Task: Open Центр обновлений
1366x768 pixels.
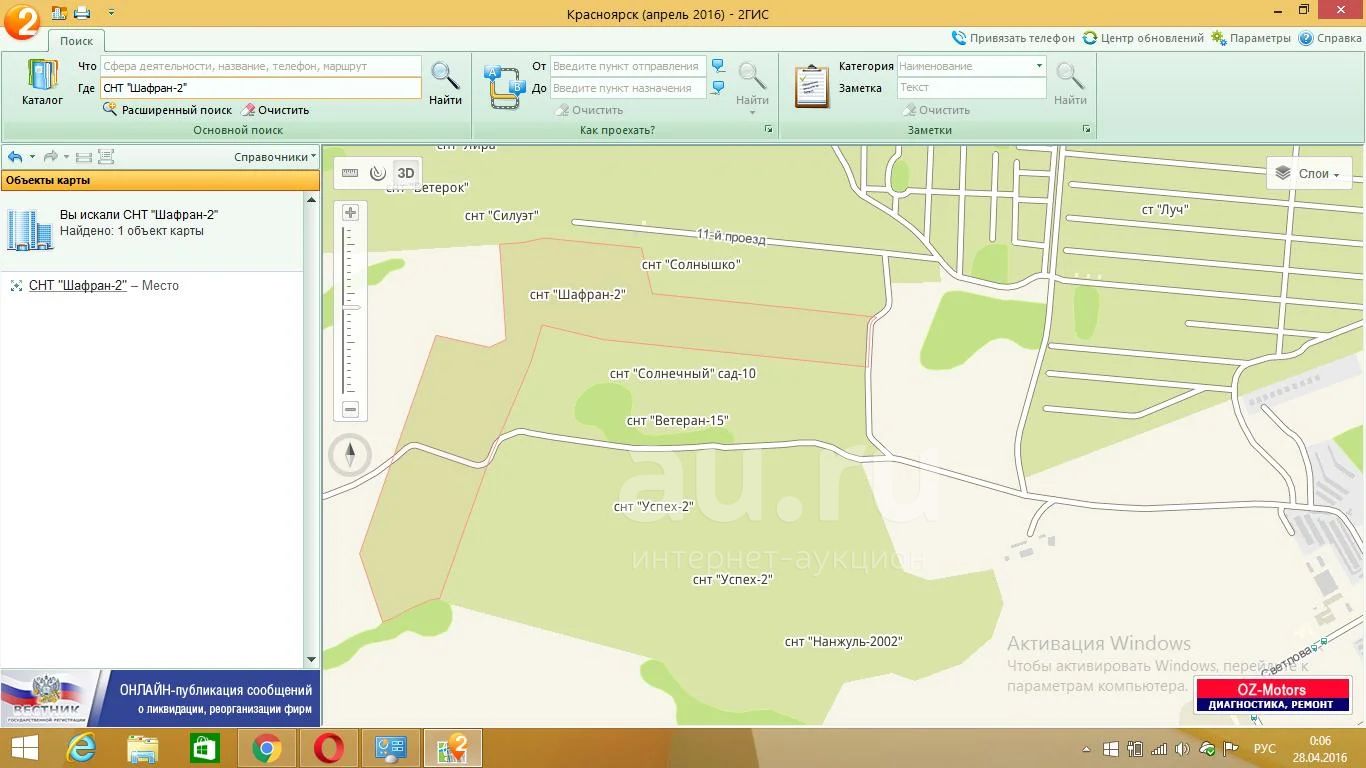Action: coord(1143,38)
